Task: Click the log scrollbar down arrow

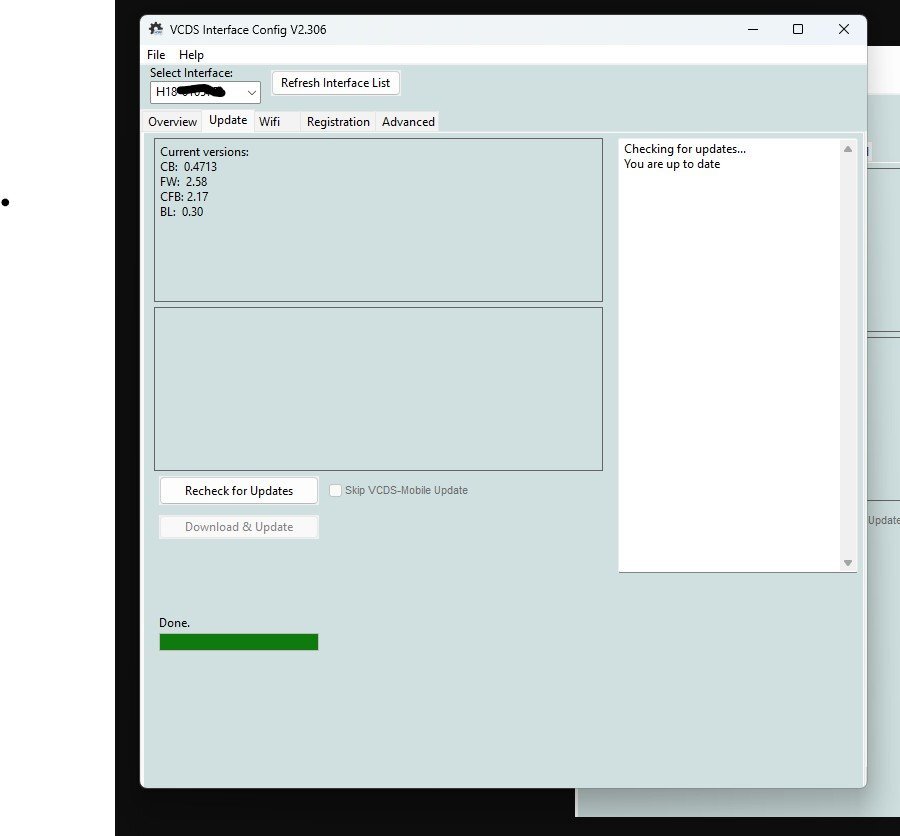Action: [x=848, y=563]
